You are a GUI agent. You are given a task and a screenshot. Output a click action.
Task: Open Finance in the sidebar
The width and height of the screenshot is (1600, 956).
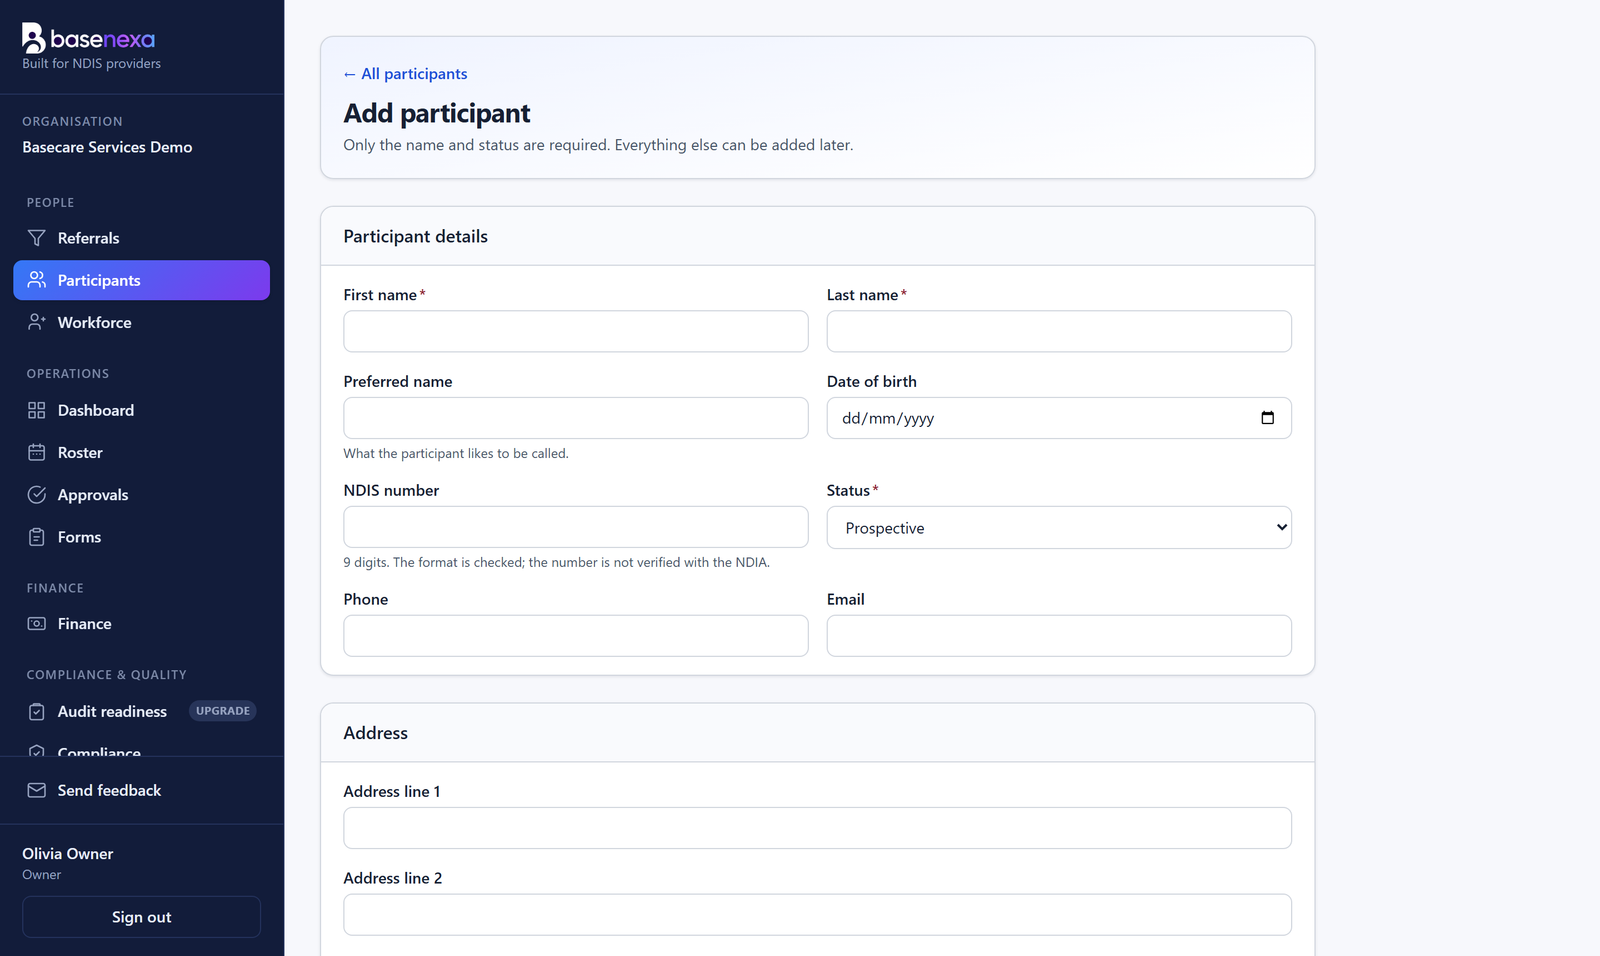142,624
